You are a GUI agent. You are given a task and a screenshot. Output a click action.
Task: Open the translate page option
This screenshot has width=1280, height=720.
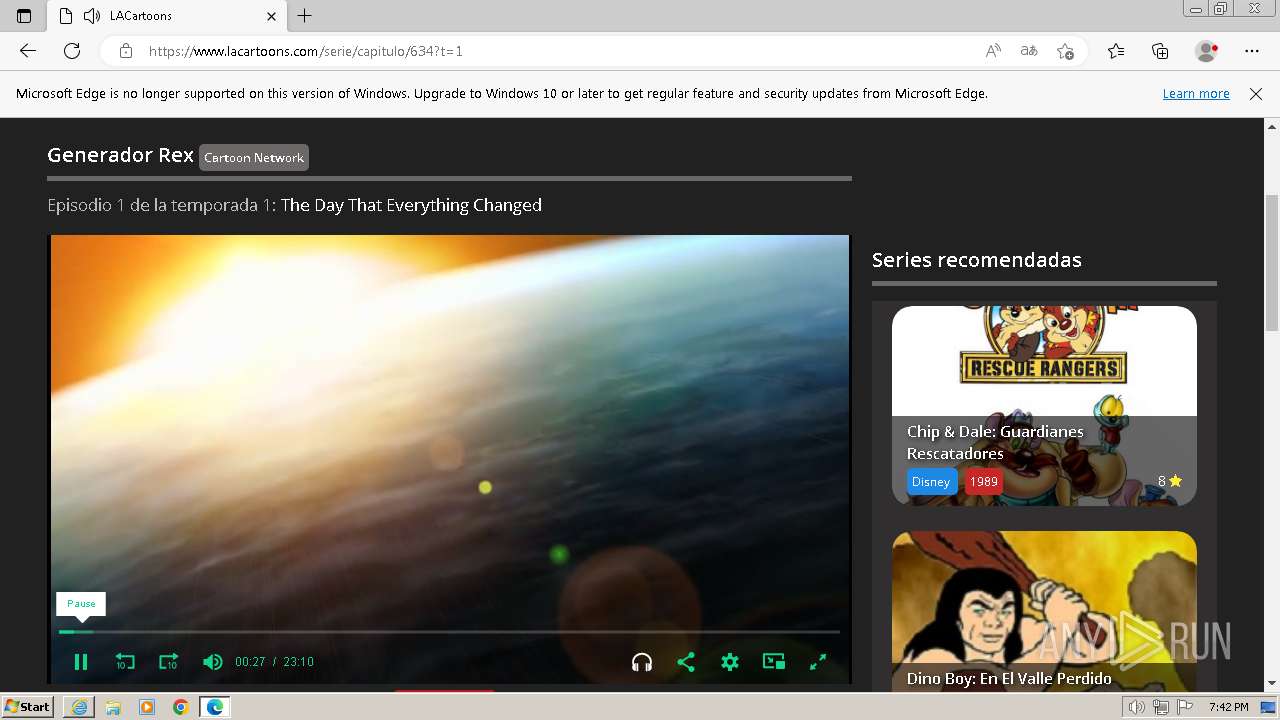tap(1029, 51)
